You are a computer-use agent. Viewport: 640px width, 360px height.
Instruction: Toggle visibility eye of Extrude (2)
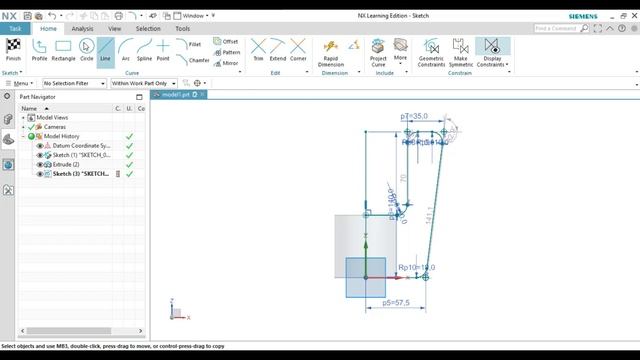pyautogui.click(x=40, y=164)
